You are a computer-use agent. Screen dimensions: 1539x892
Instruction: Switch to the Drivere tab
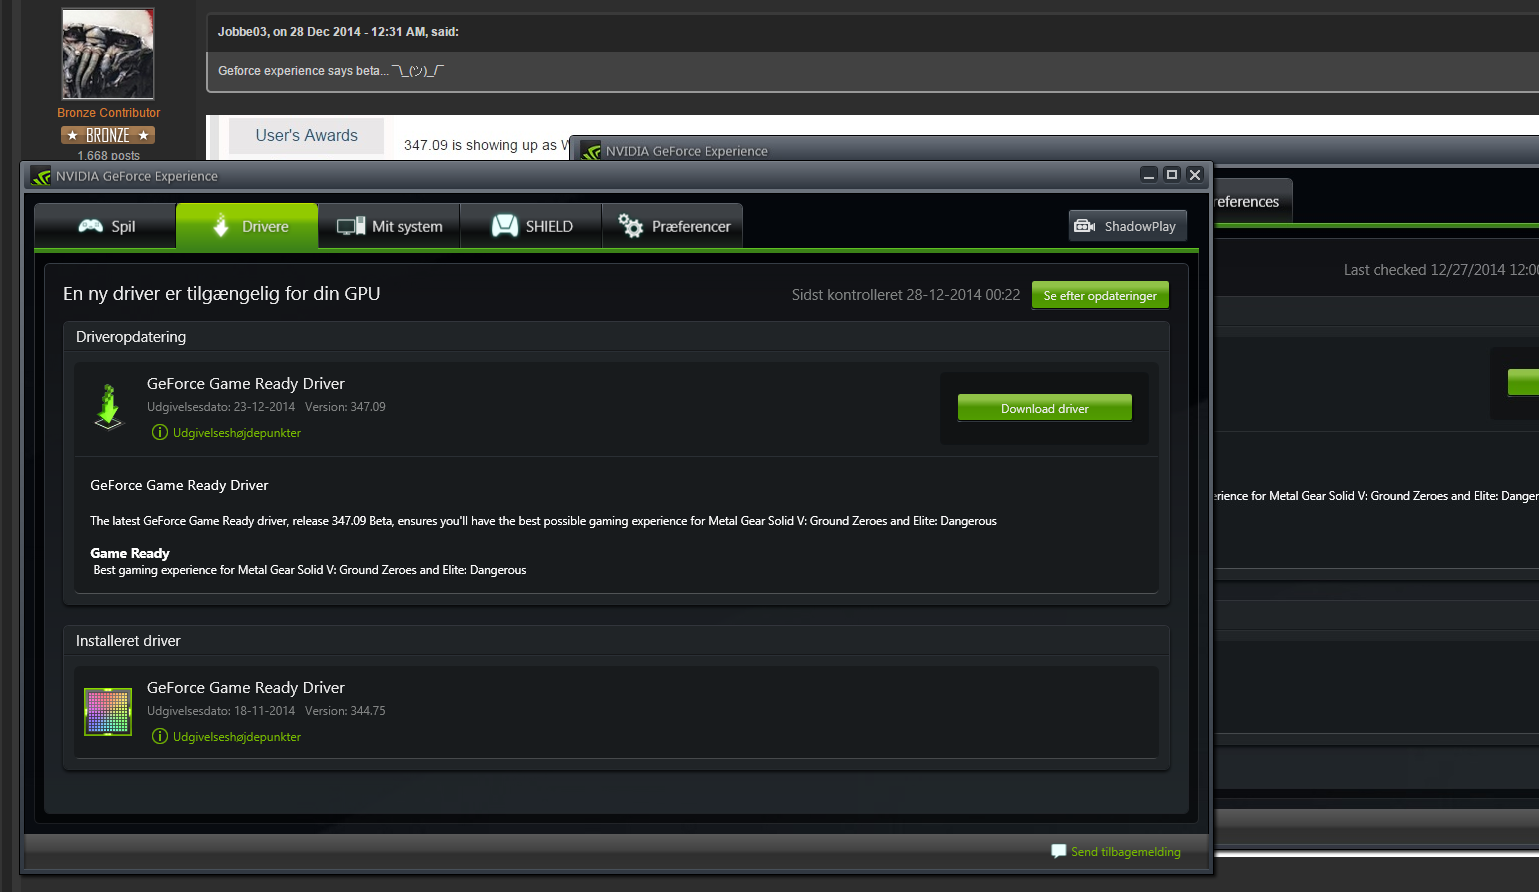click(x=247, y=226)
